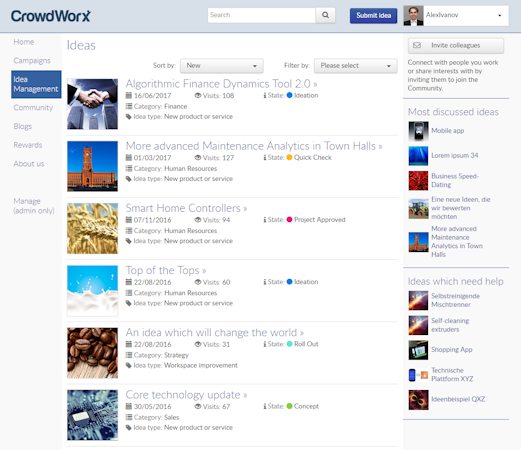Image resolution: width=521 pixels, height=450 pixels.
Task: Click the Submit Idea button
Action: (373, 15)
